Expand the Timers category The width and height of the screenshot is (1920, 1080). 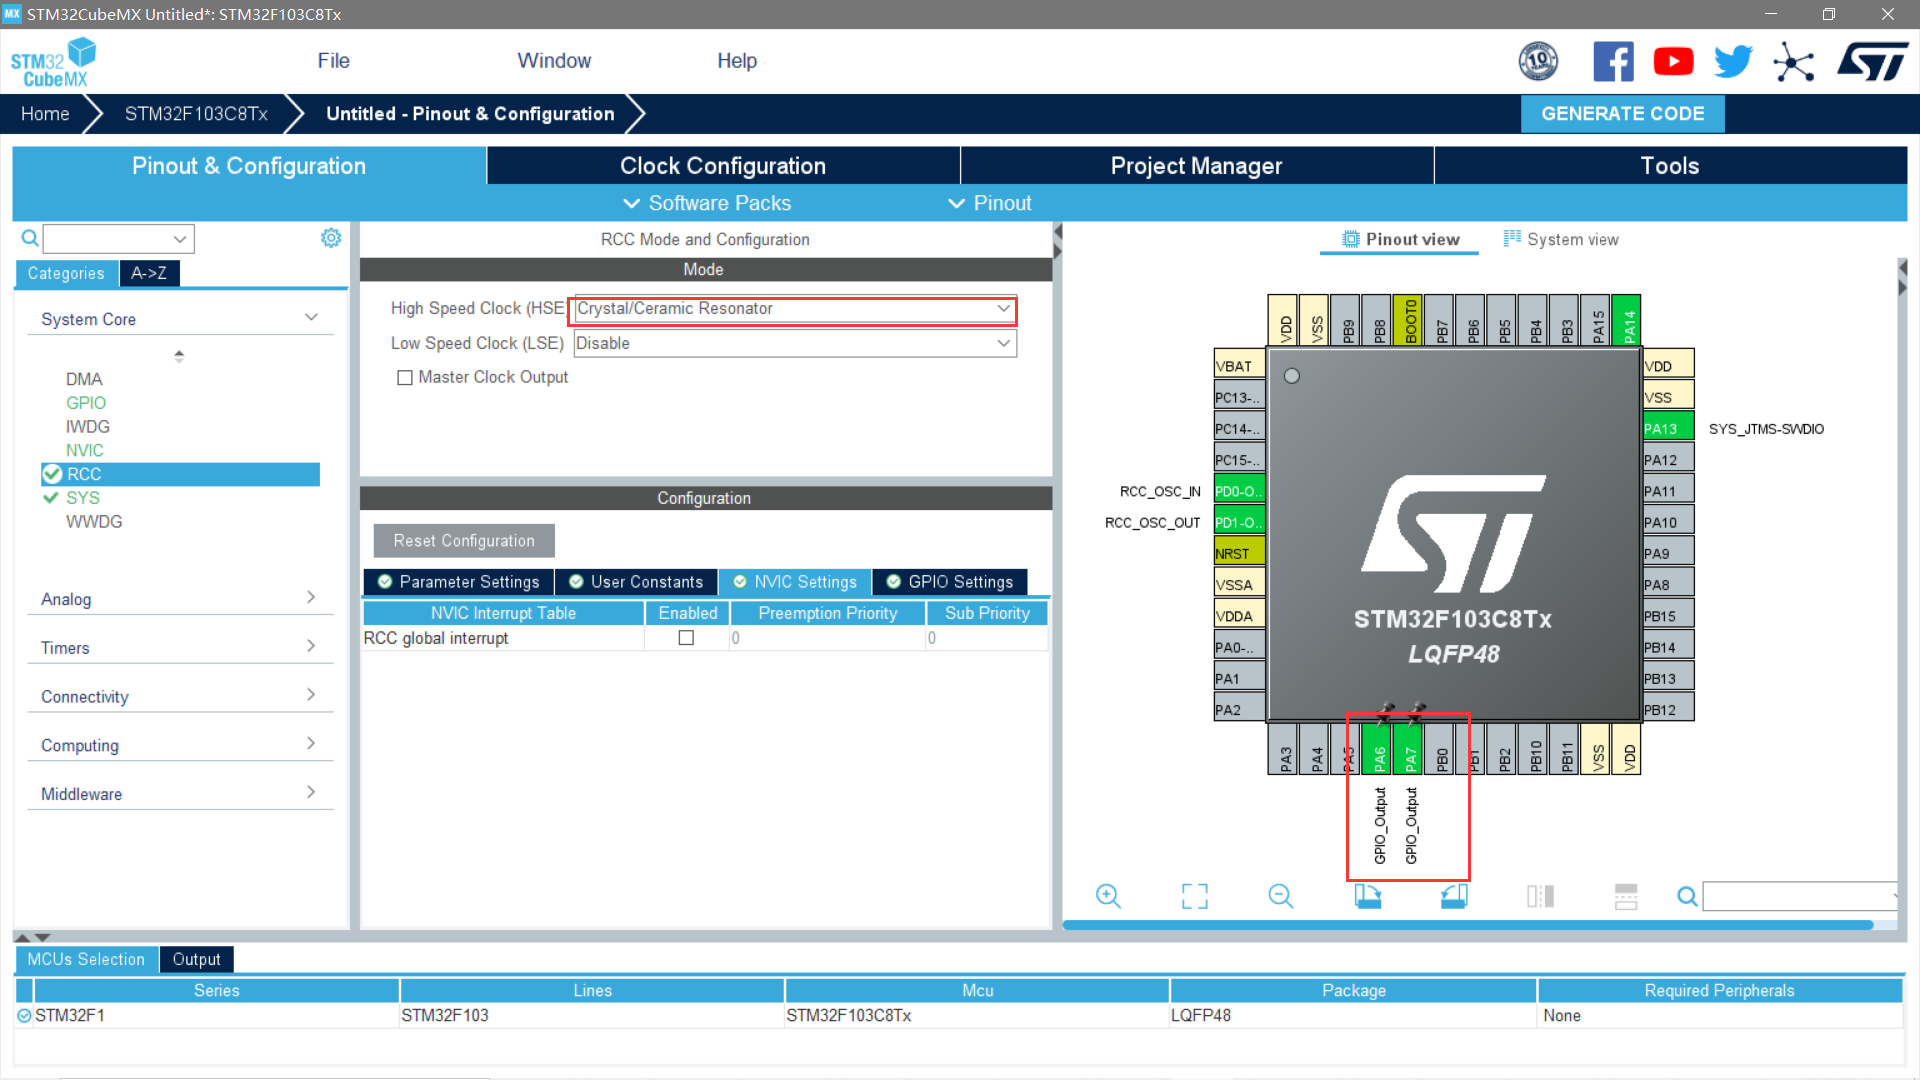(312, 645)
